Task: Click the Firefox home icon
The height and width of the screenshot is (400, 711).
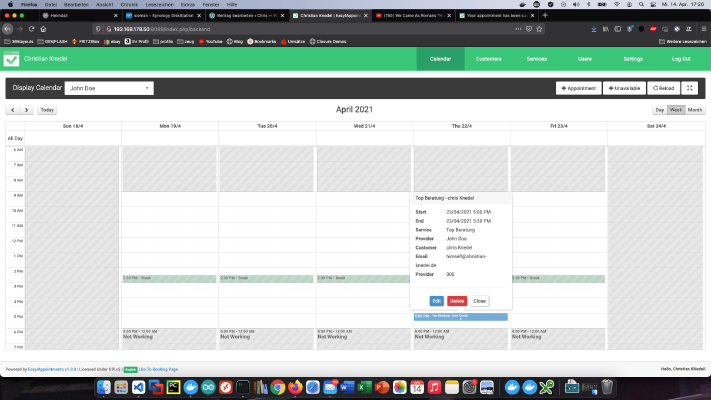Action: 44,29
